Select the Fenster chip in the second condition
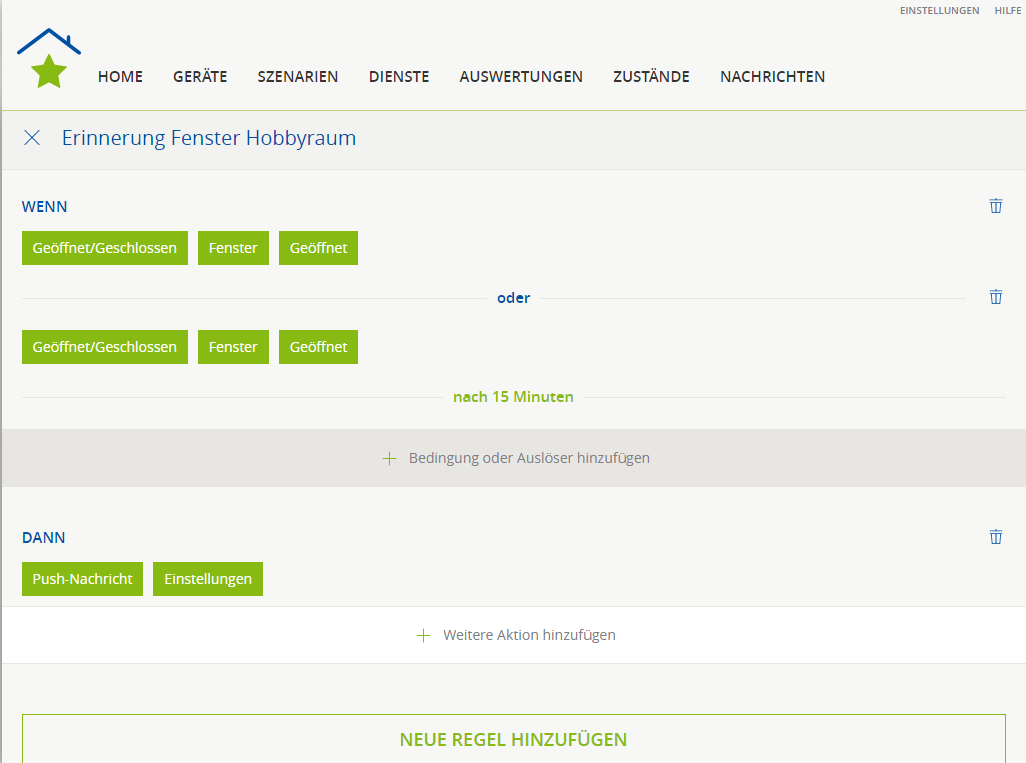Viewport: 1026px width, 763px height. click(x=233, y=347)
